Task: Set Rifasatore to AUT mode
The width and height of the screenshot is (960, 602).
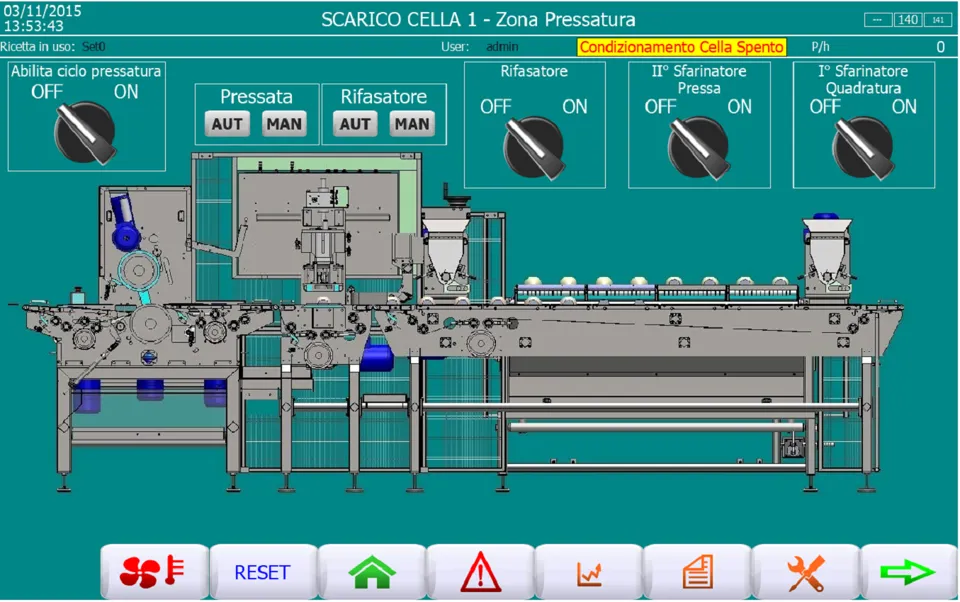Action: click(355, 124)
